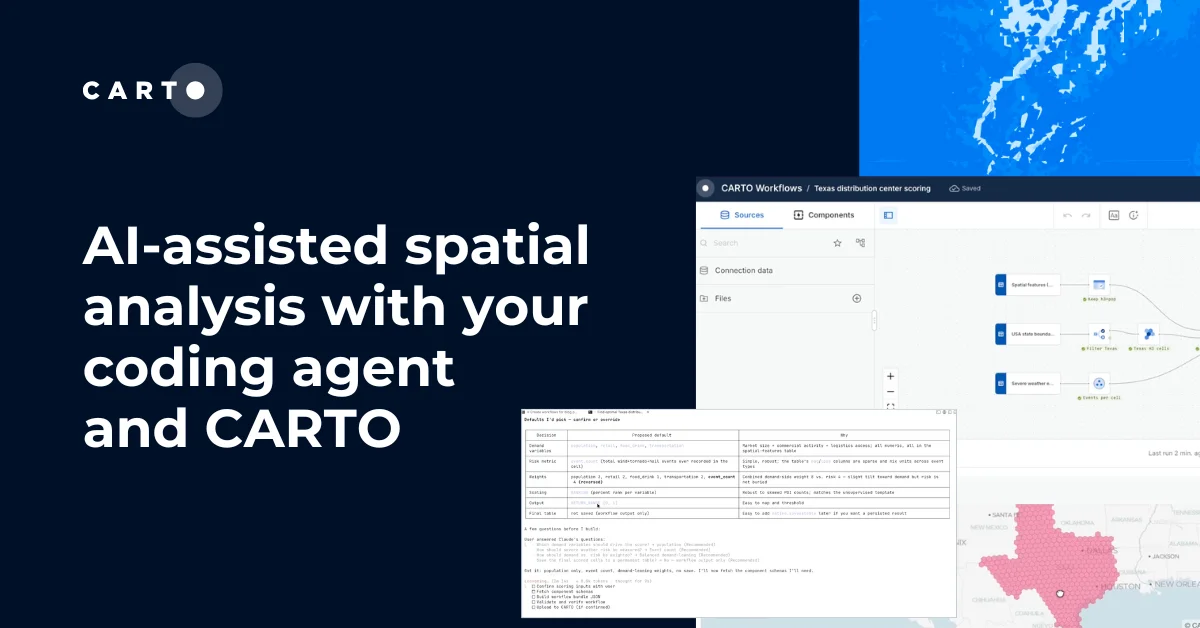Click the 'Last run 2 min. ago' text

1174,454
